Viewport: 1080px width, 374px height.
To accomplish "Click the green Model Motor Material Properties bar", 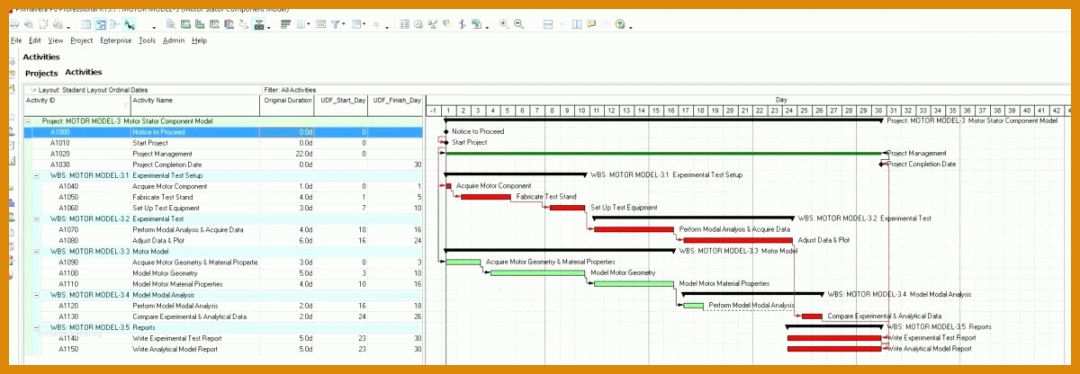I will click(634, 284).
